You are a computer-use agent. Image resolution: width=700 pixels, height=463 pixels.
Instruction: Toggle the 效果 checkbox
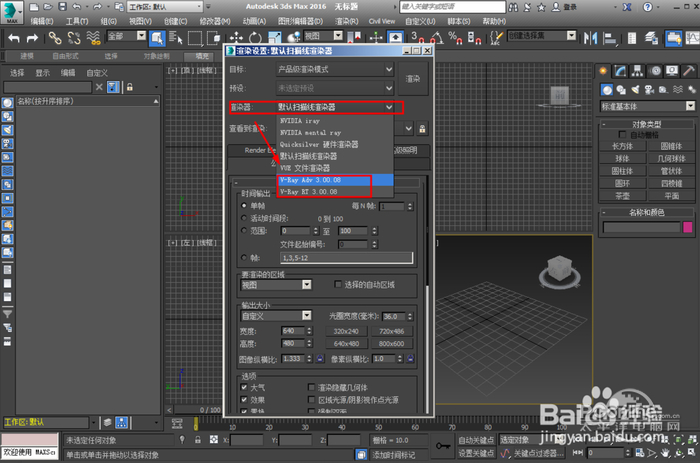coord(244,400)
